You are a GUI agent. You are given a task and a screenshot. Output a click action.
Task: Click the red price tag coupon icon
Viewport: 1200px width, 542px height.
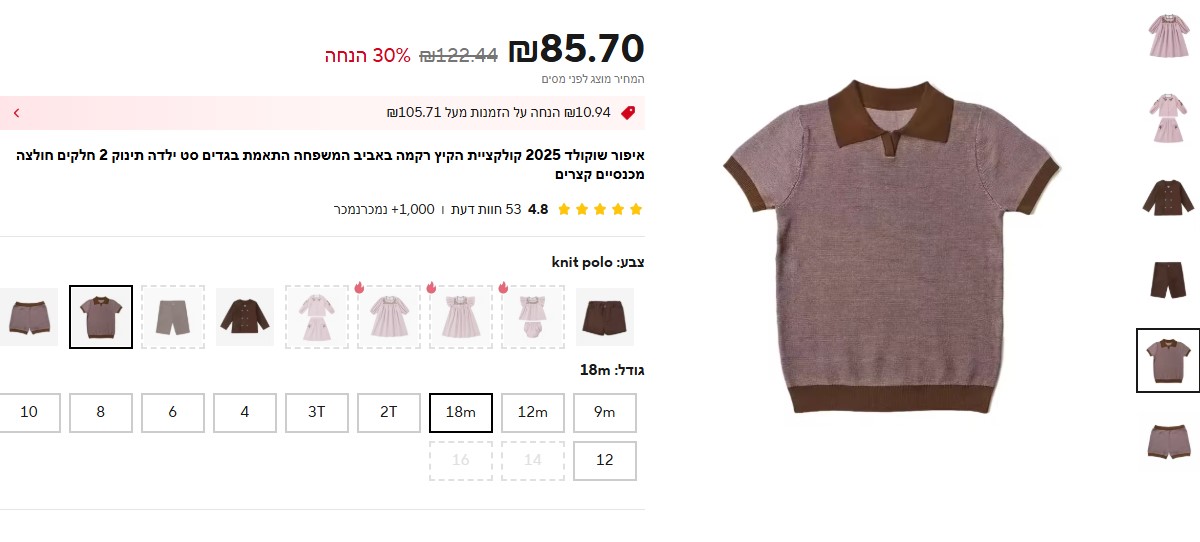628,113
